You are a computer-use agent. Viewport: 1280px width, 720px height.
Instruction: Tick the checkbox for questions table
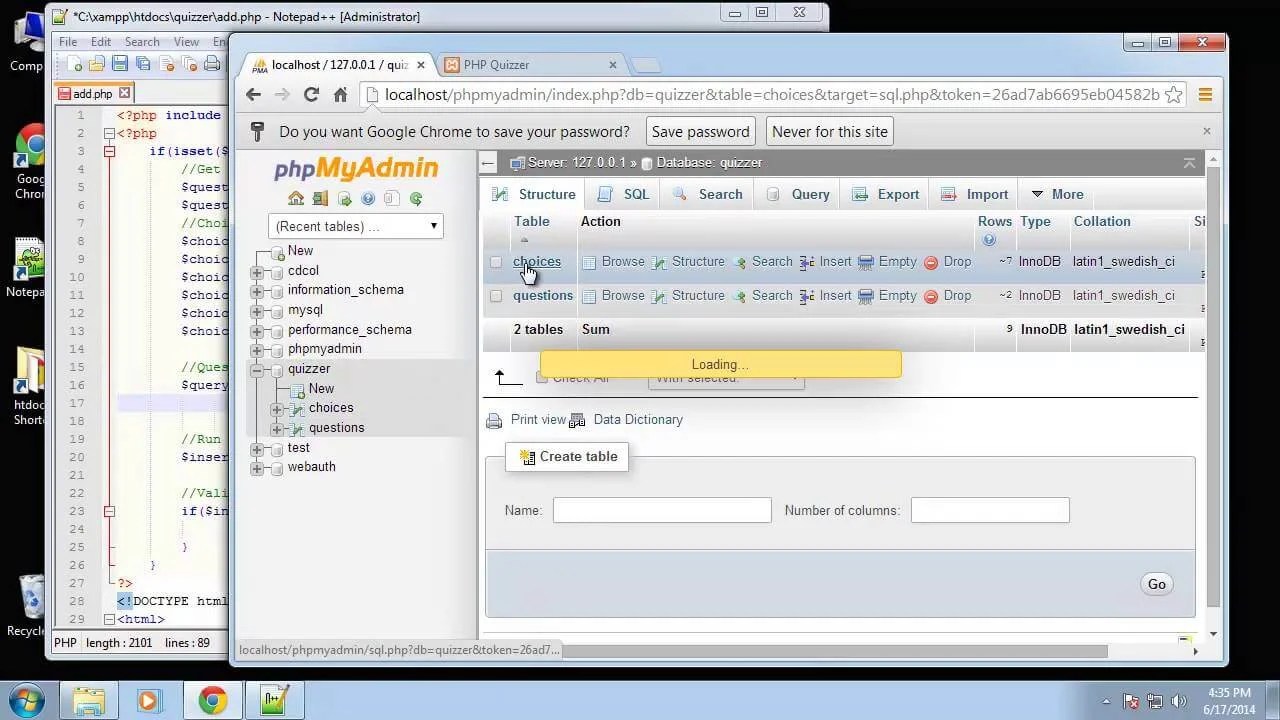(x=496, y=296)
